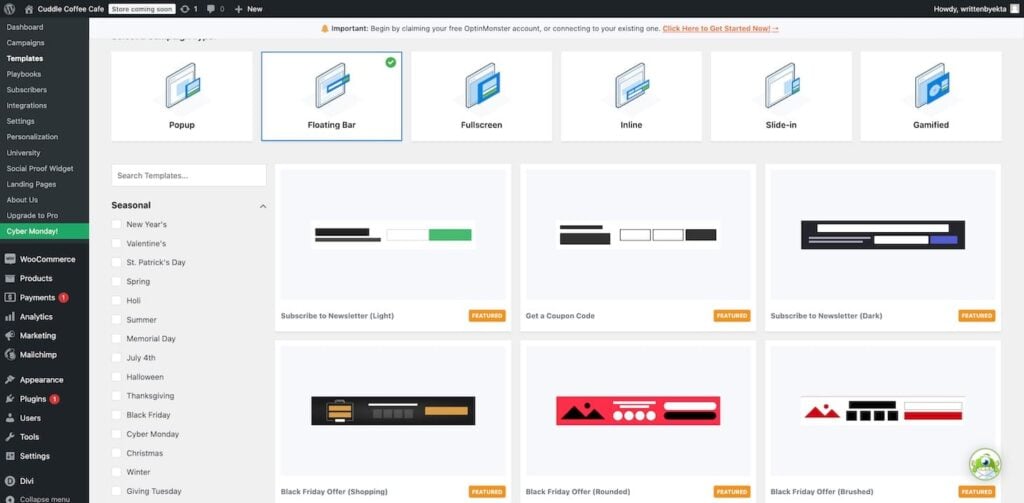The image size is (1024, 503).
Task: Check the St. Patrick's Day filter
Action: point(116,262)
